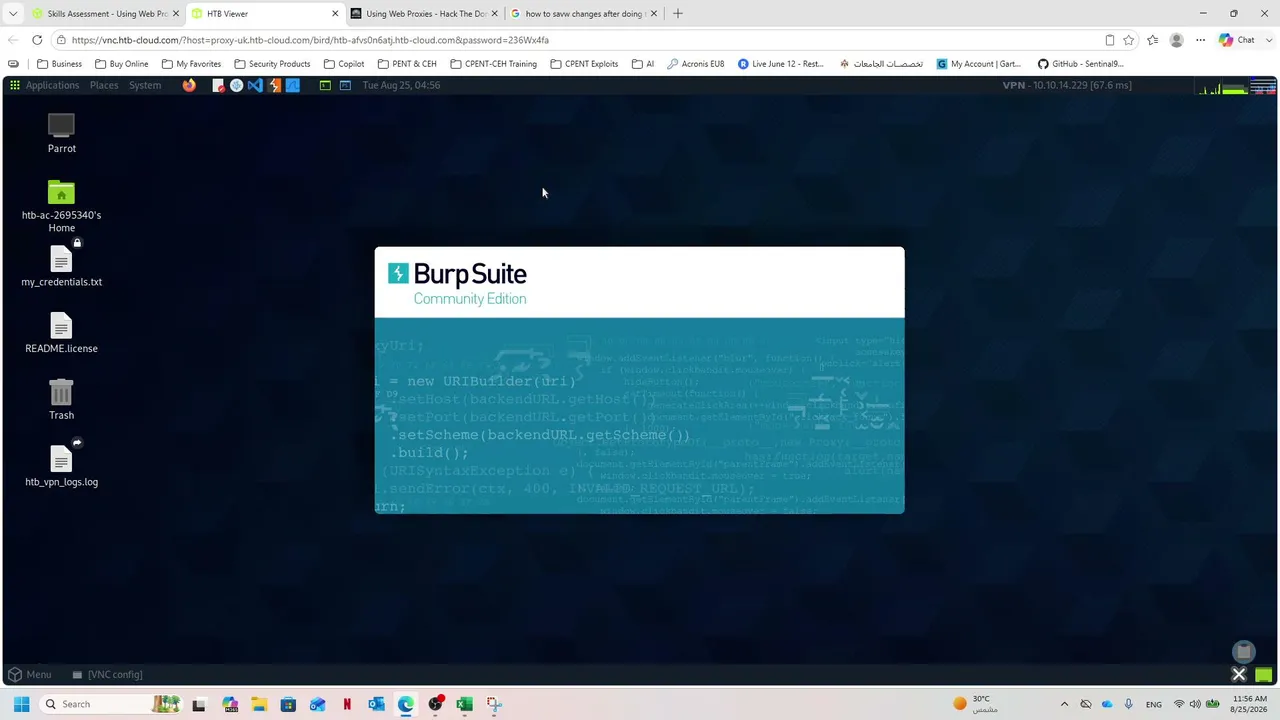Open Edge favorites list icon
Image resolution: width=1280 pixels, height=720 pixels.
[x=1153, y=40]
